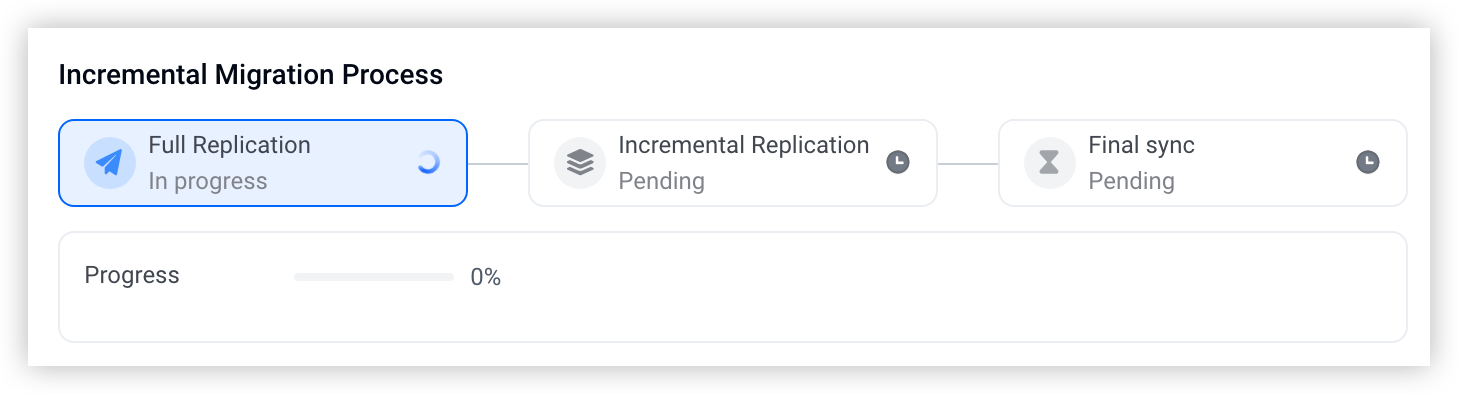Click connector line between Full and Incremental Replication

(498, 163)
